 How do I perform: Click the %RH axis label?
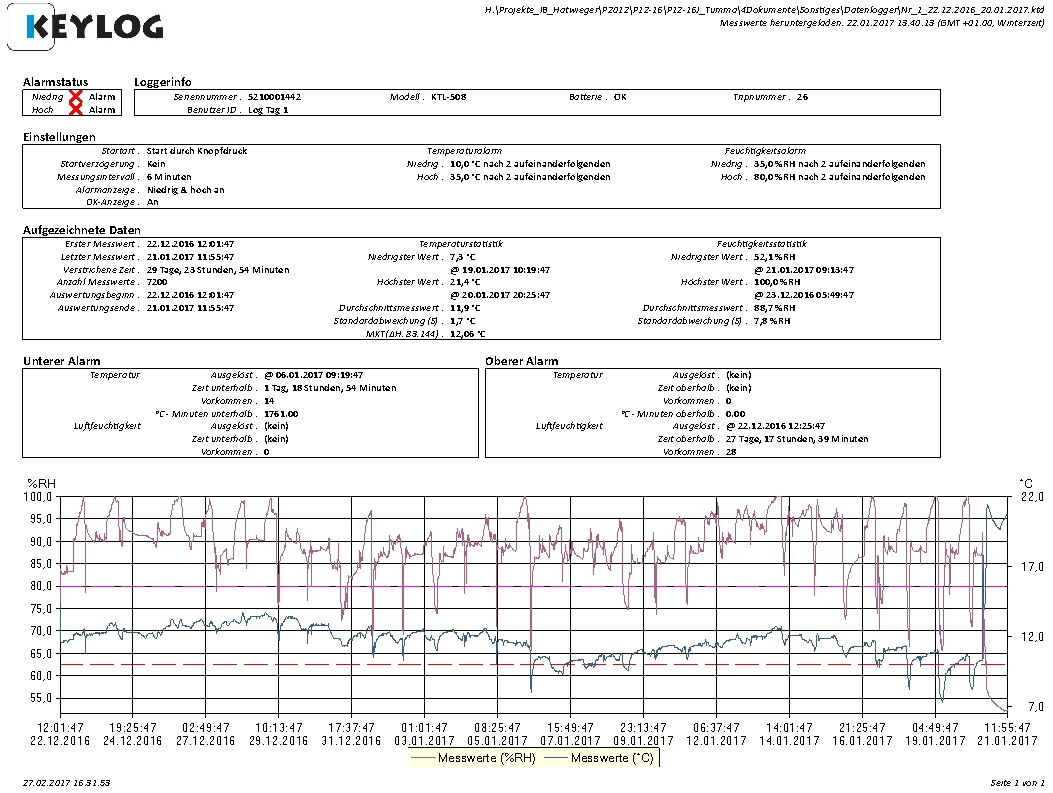pyautogui.click(x=41, y=483)
